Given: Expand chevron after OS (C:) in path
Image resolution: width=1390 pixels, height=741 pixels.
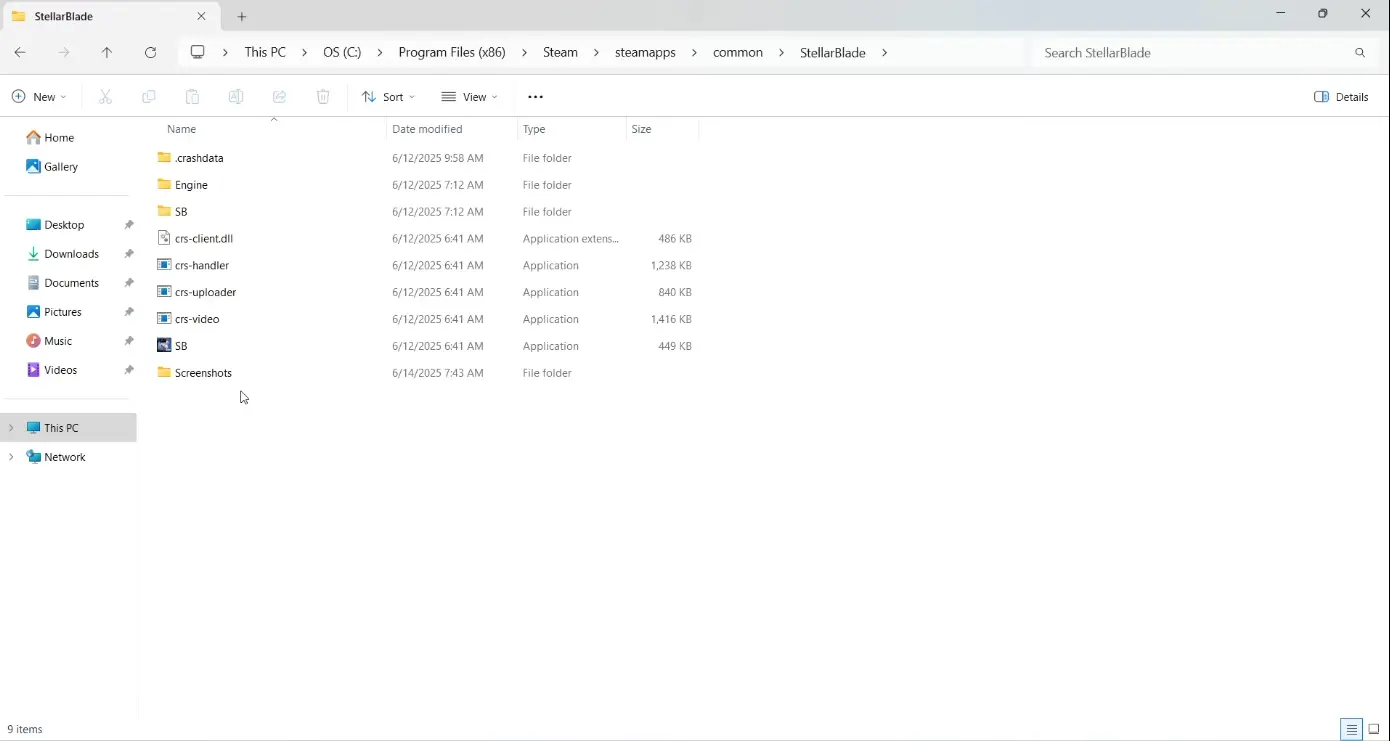Looking at the screenshot, I should 380,52.
